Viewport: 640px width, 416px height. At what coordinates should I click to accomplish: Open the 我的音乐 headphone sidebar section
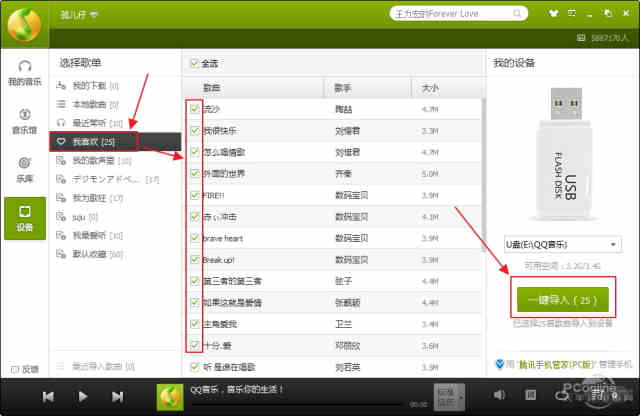pyautogui.click(x=24, y=73)
